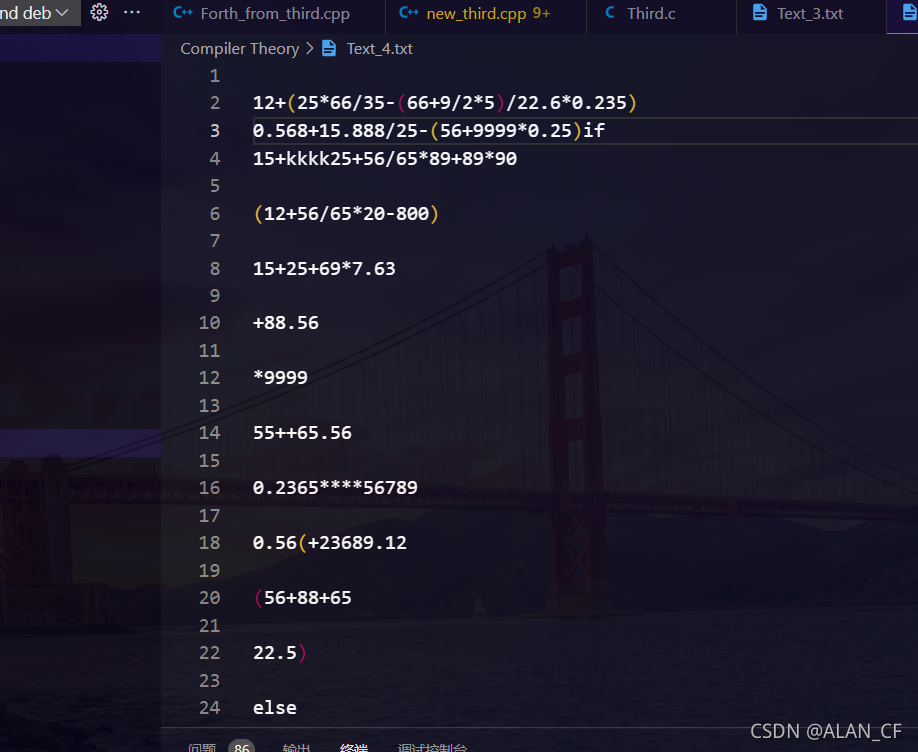Click the text 22.5)

tap(279, 653)
